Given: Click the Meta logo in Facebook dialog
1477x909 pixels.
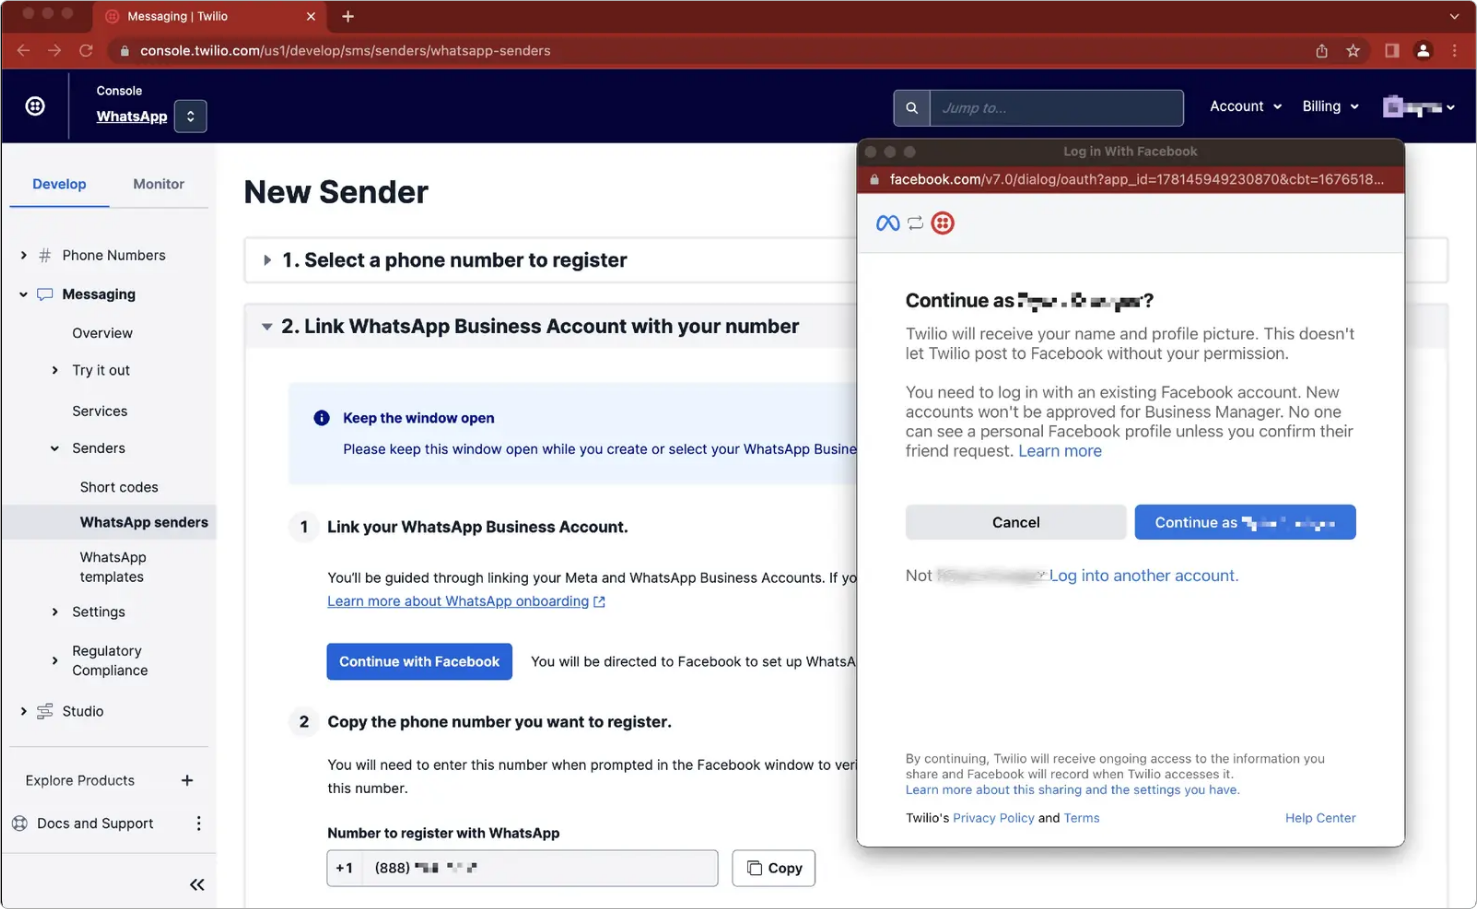Looking at the screenshot, I should [x=887, y=223].
